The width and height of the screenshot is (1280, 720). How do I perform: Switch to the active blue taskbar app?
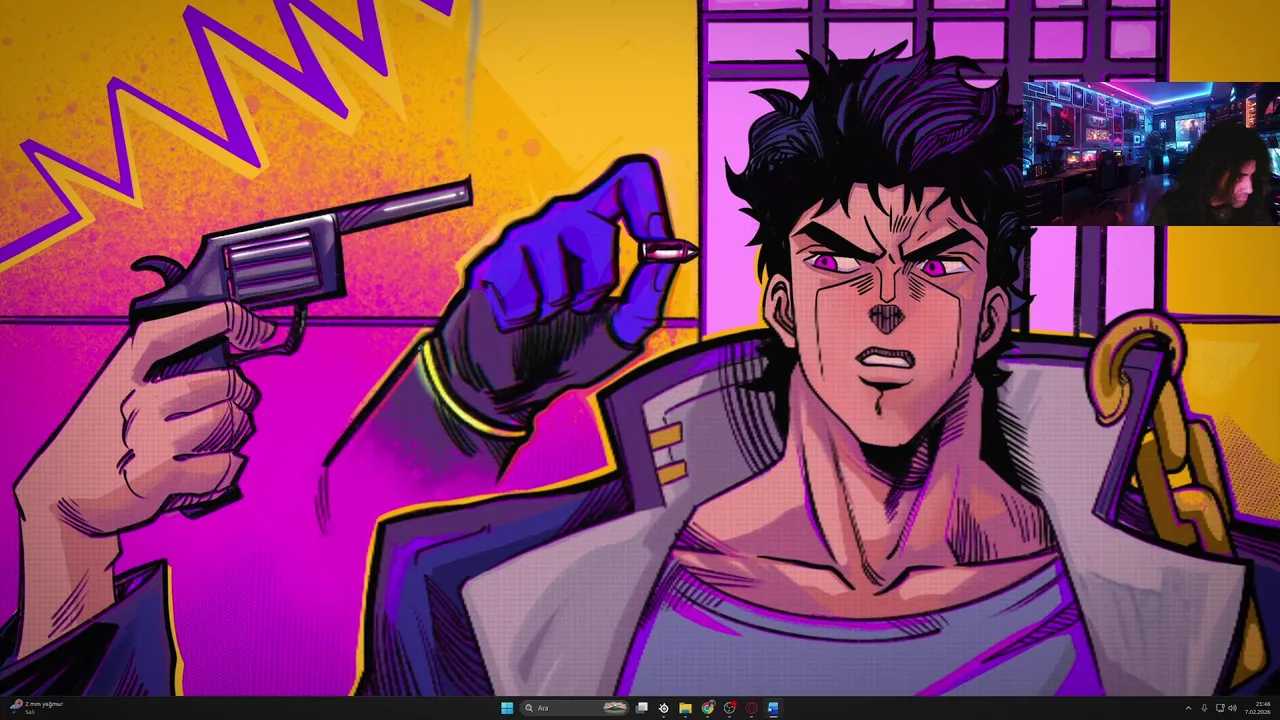pyautogui.click(x=773, y=708)
